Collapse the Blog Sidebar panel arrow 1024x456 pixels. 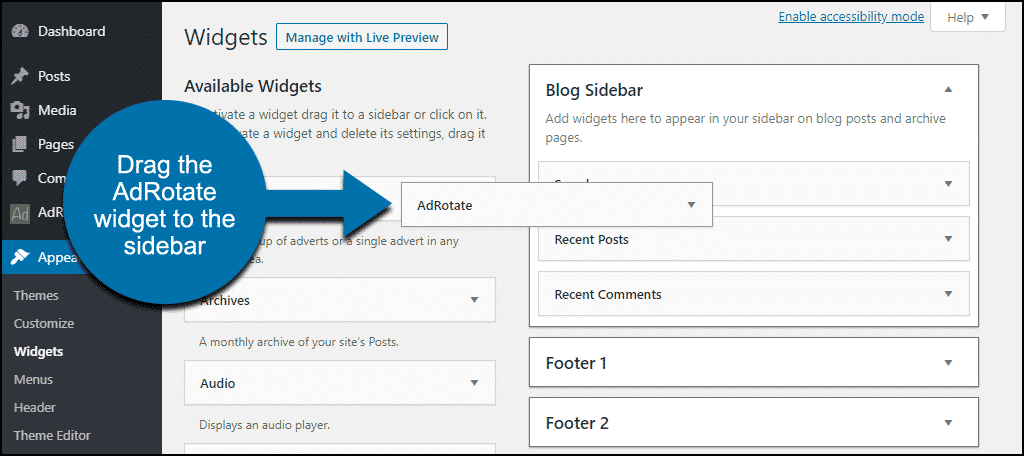(x=949, y=90)
